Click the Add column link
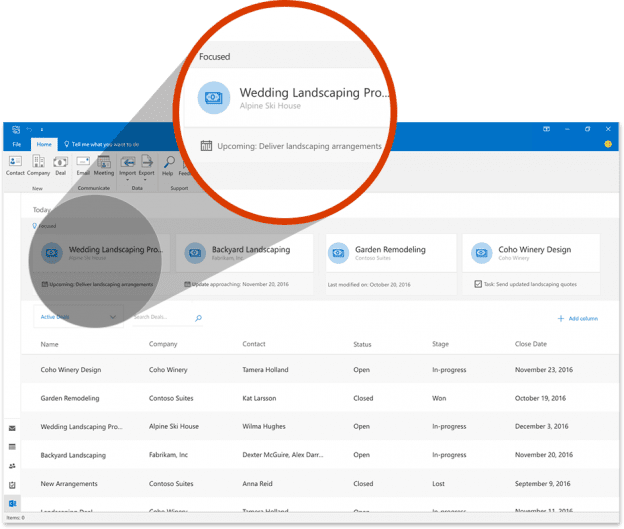Viewport: 624px width, 529px height. [x=578, y=318]
